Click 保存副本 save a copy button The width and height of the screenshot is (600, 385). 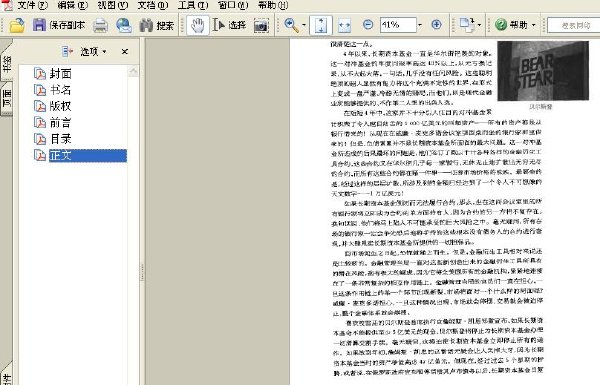[59, 25]
